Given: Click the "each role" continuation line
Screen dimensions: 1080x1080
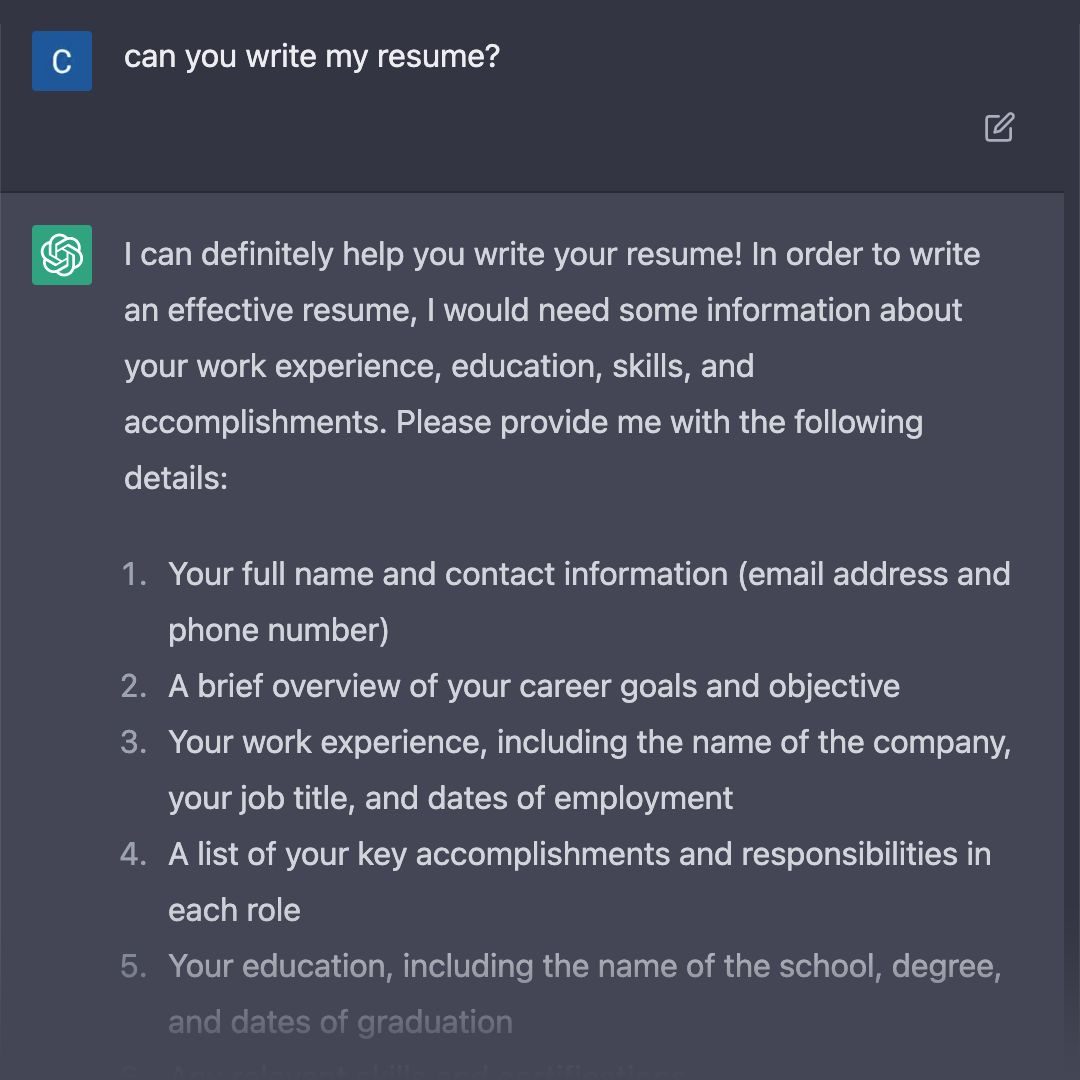Looking at the screenshot, I should tap(234, 911).
